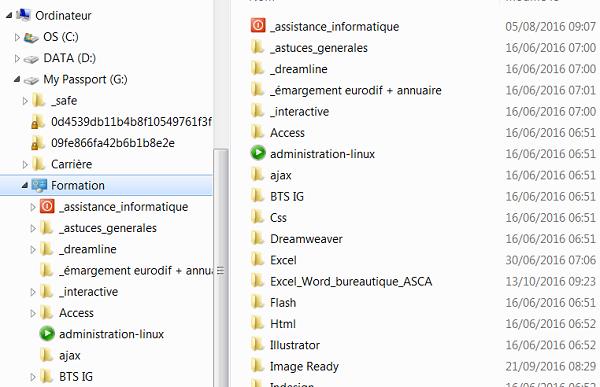The width and height of the screenshot is (600, 387).
Task: Click date 30/06/2016 07:06 of Excel folder
Action: pos(550,260)
